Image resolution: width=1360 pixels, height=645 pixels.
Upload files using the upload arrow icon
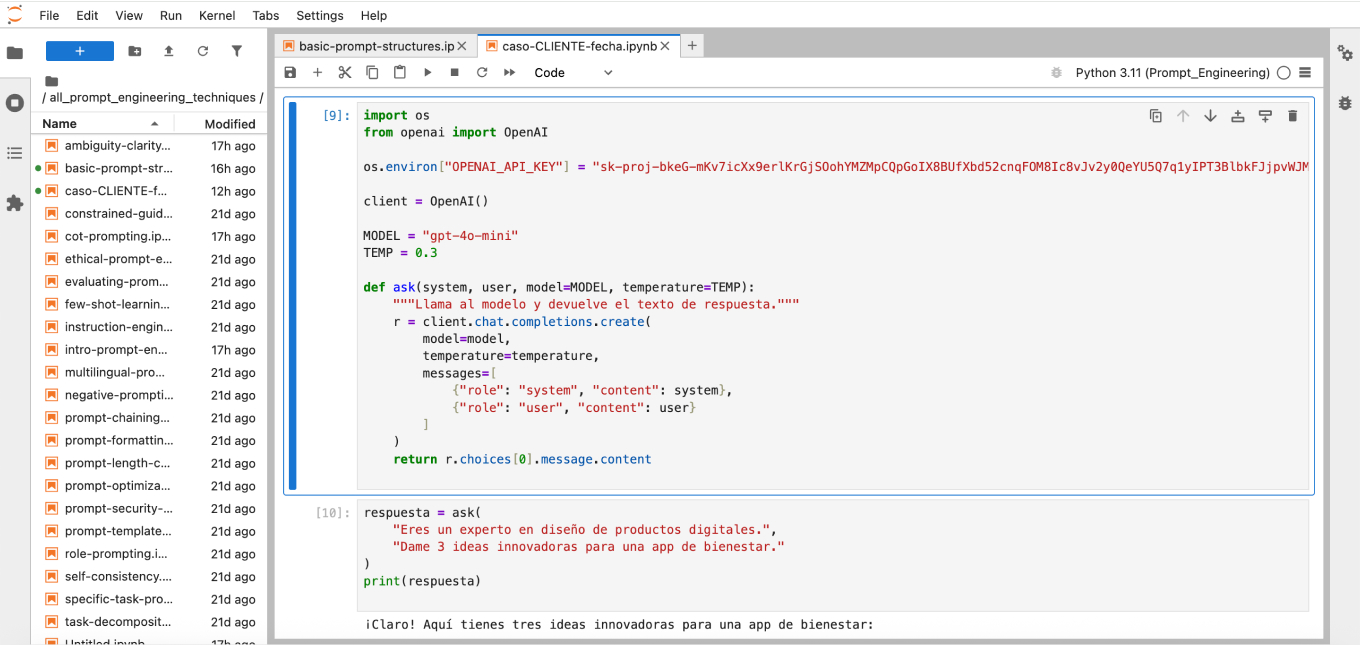168,51
